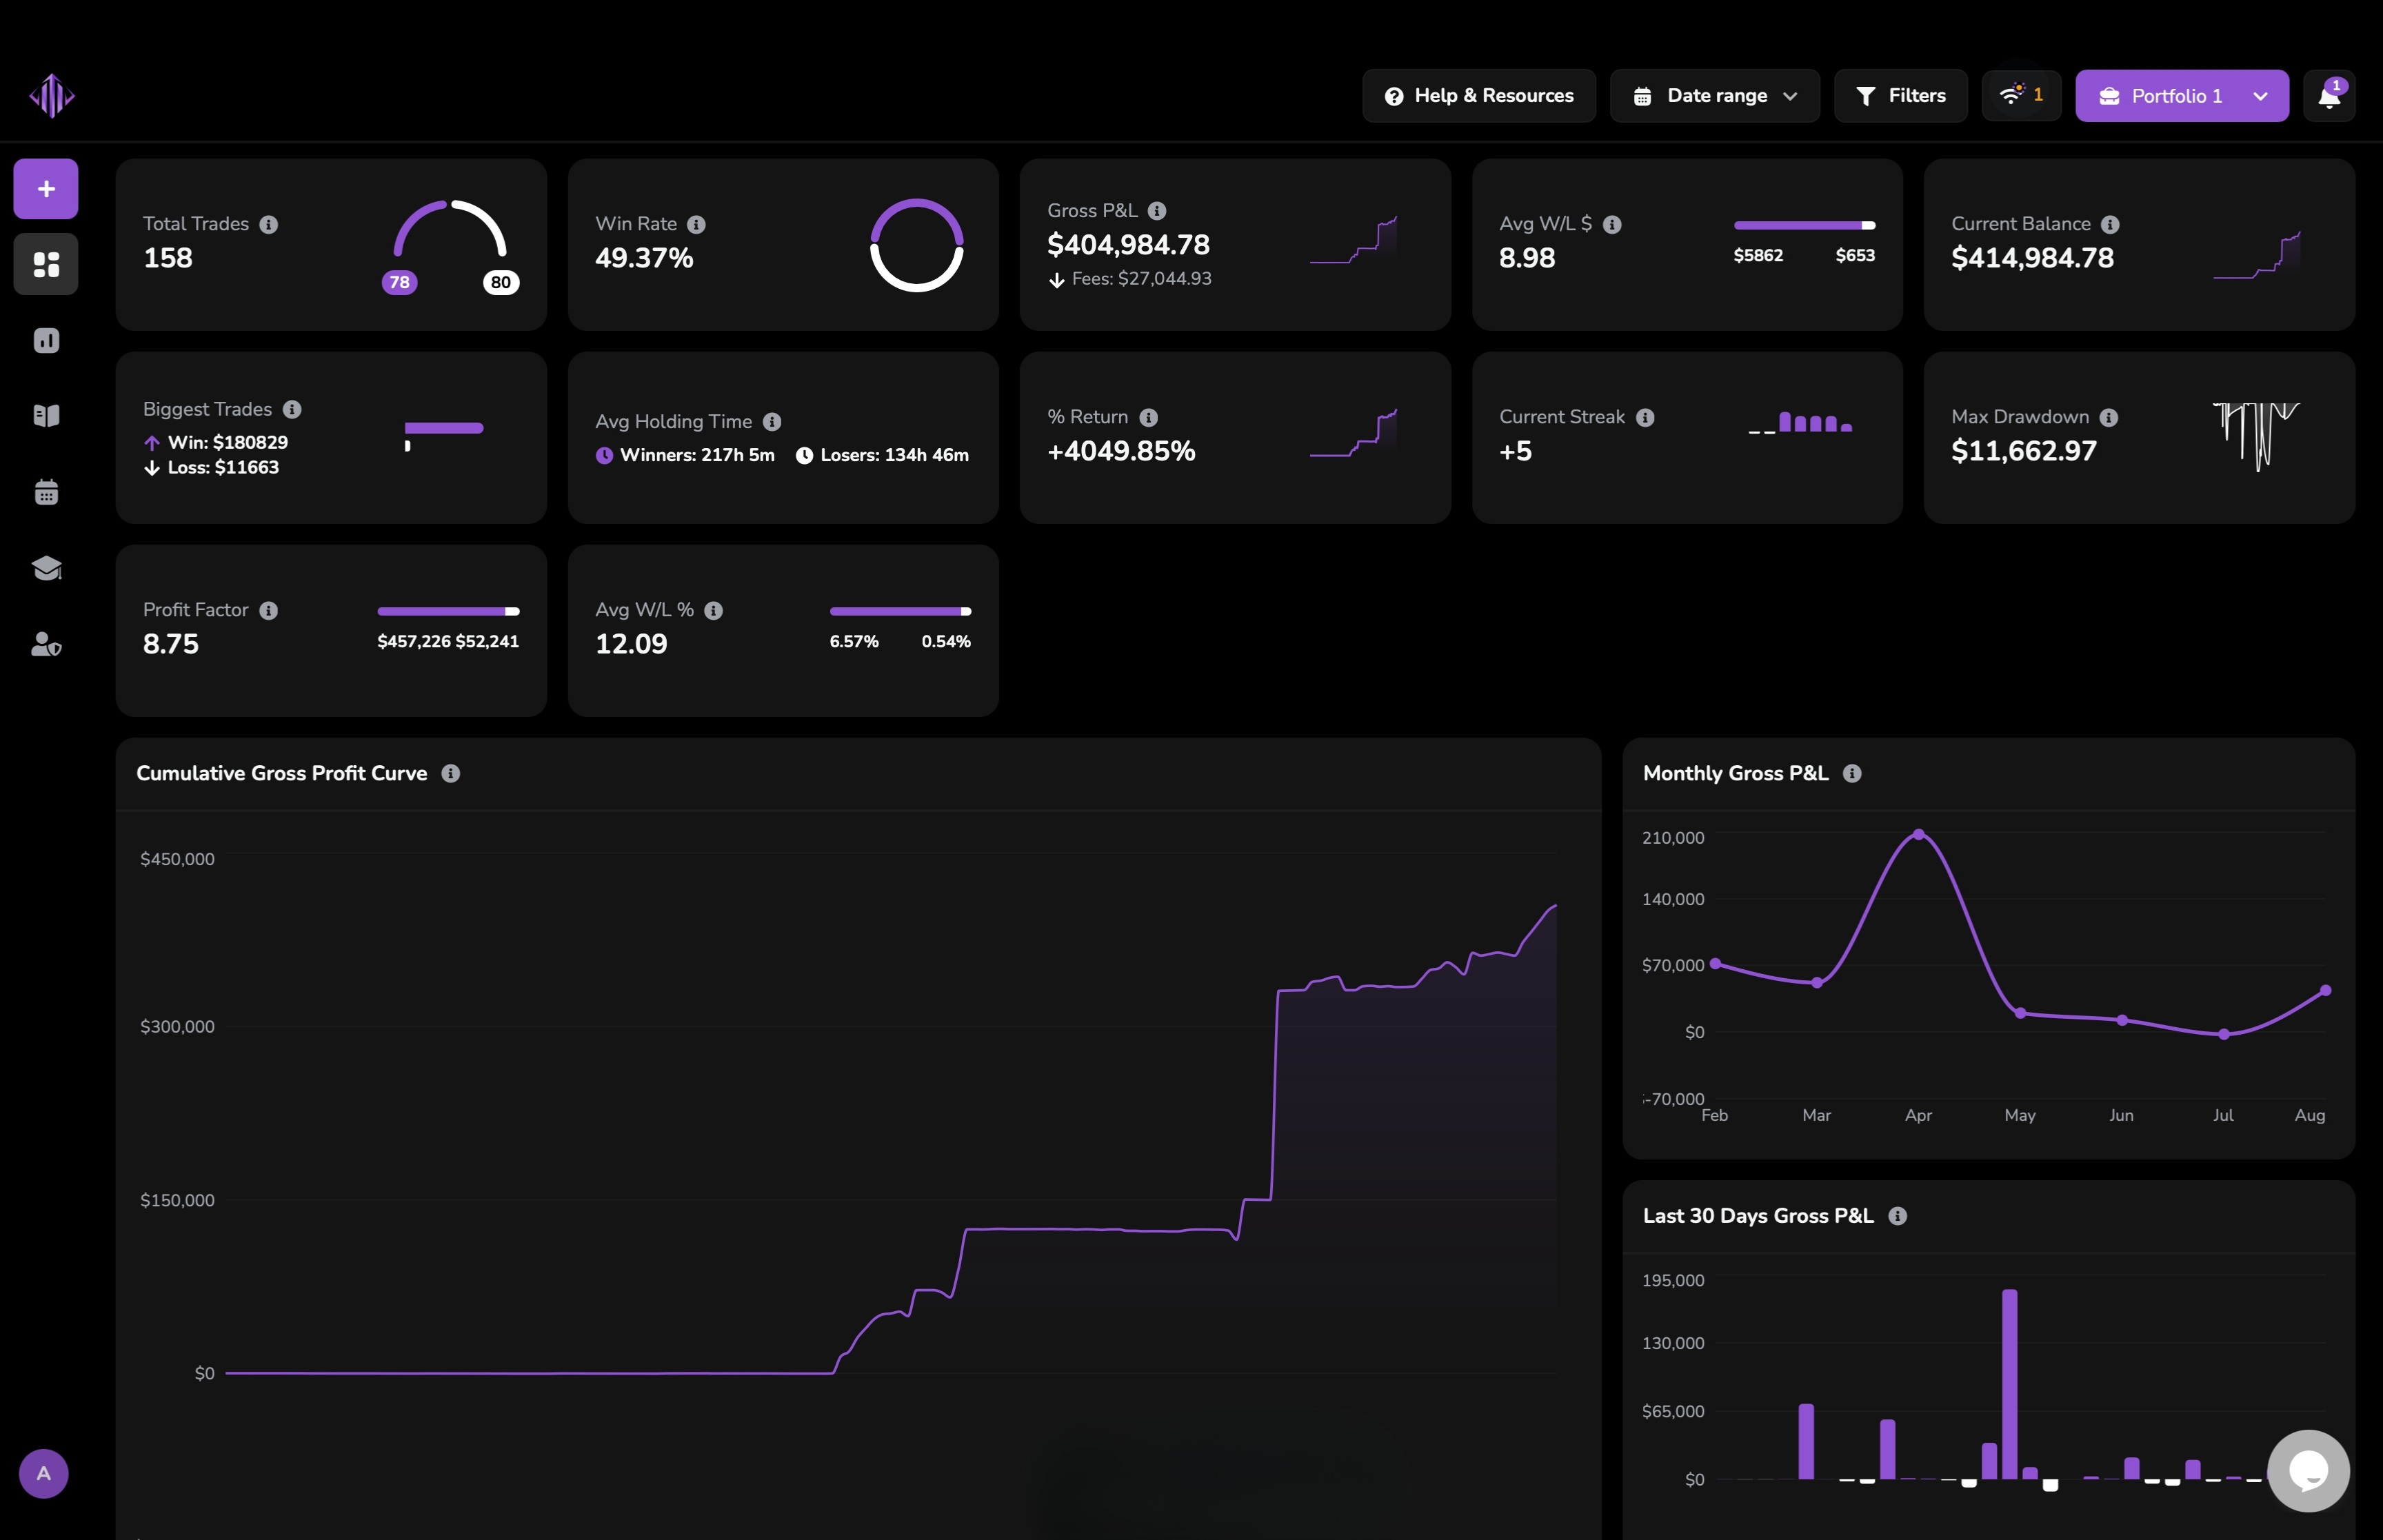Open the chat support bubble
2383x1540 pixels.
2308,1470
